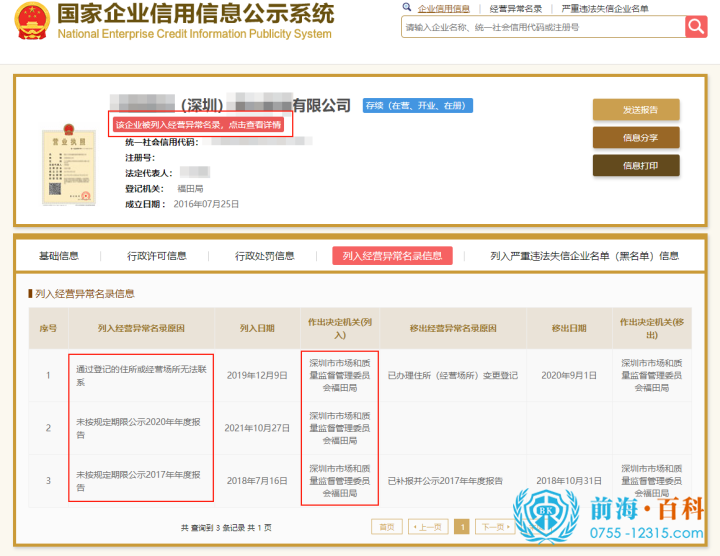Click the site title 国家企业信用信息公示系统
The height and width of the screenshot is (556, 720).
tap(196, 13)
